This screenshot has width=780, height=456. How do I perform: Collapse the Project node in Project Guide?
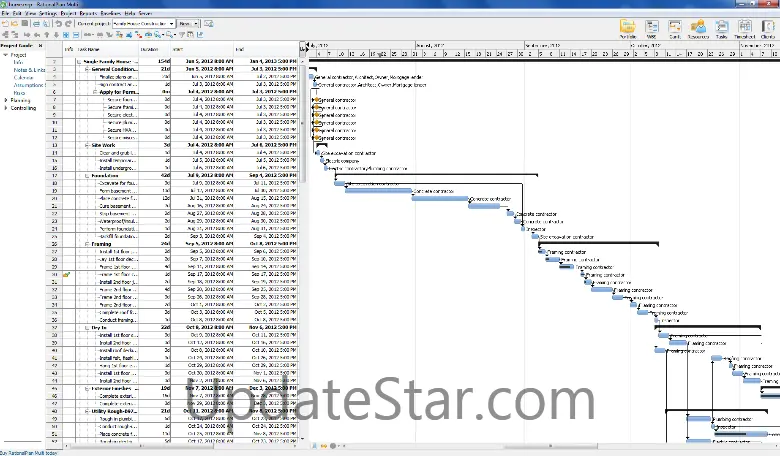point(5,55)
